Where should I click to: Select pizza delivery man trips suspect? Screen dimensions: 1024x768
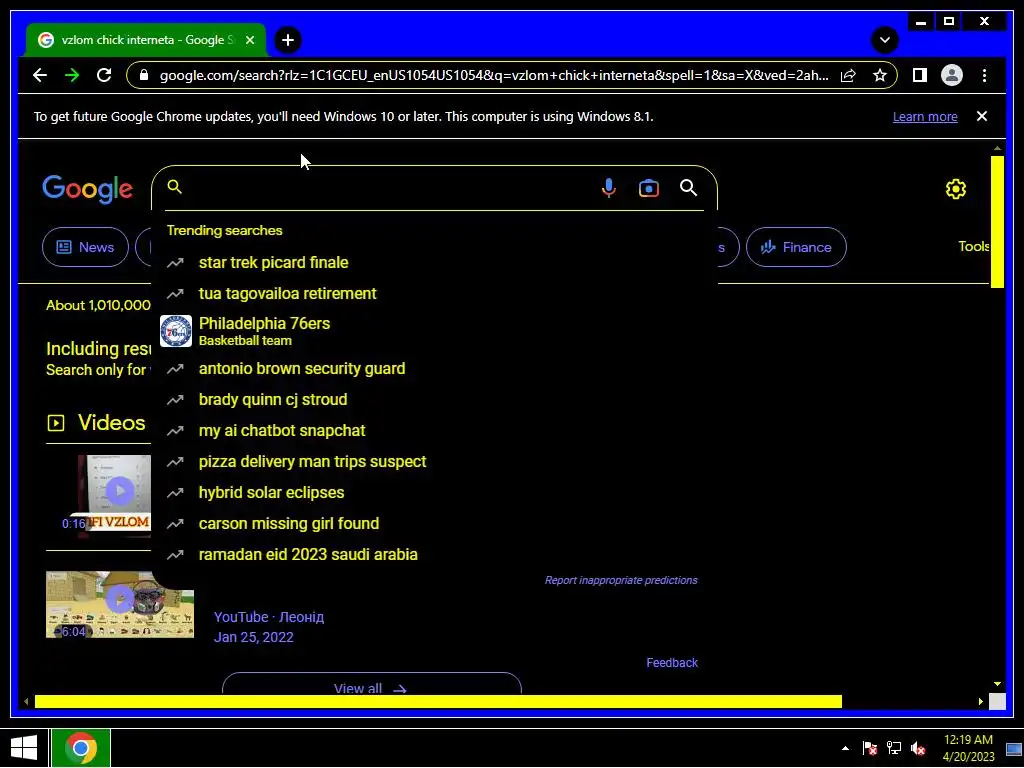[434, 462]
